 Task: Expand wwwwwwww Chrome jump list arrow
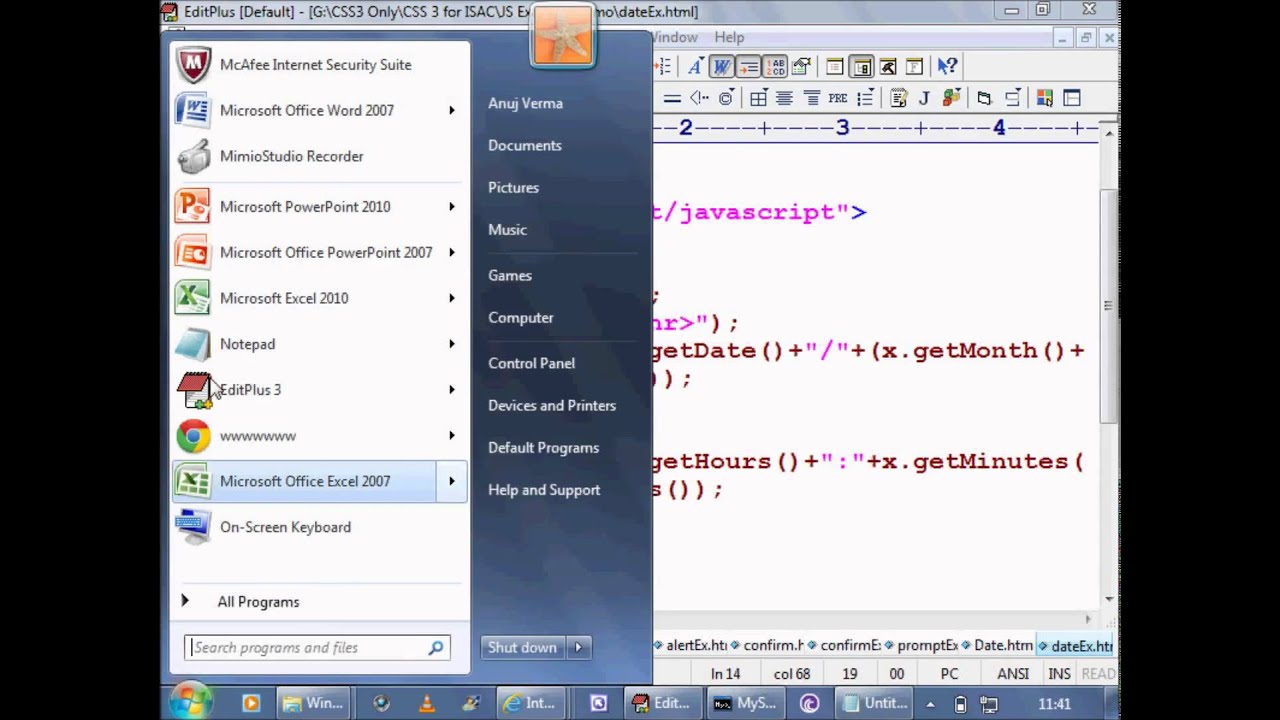coord(452,437)
